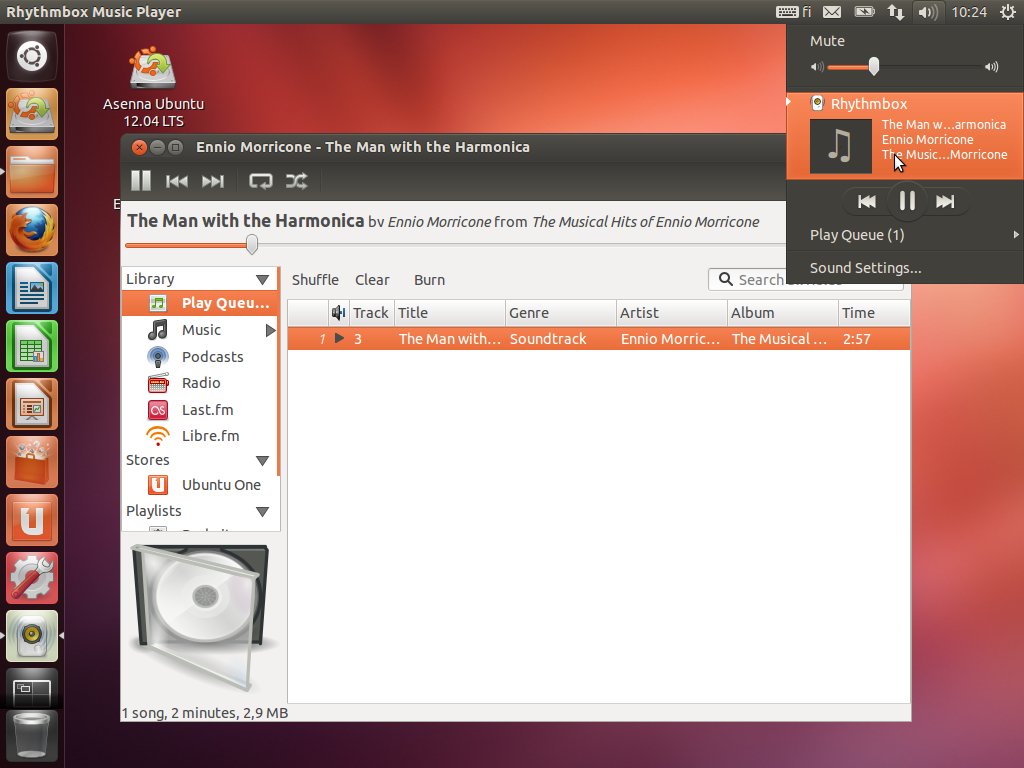Open System Settings from launcher

click(32, 579)
